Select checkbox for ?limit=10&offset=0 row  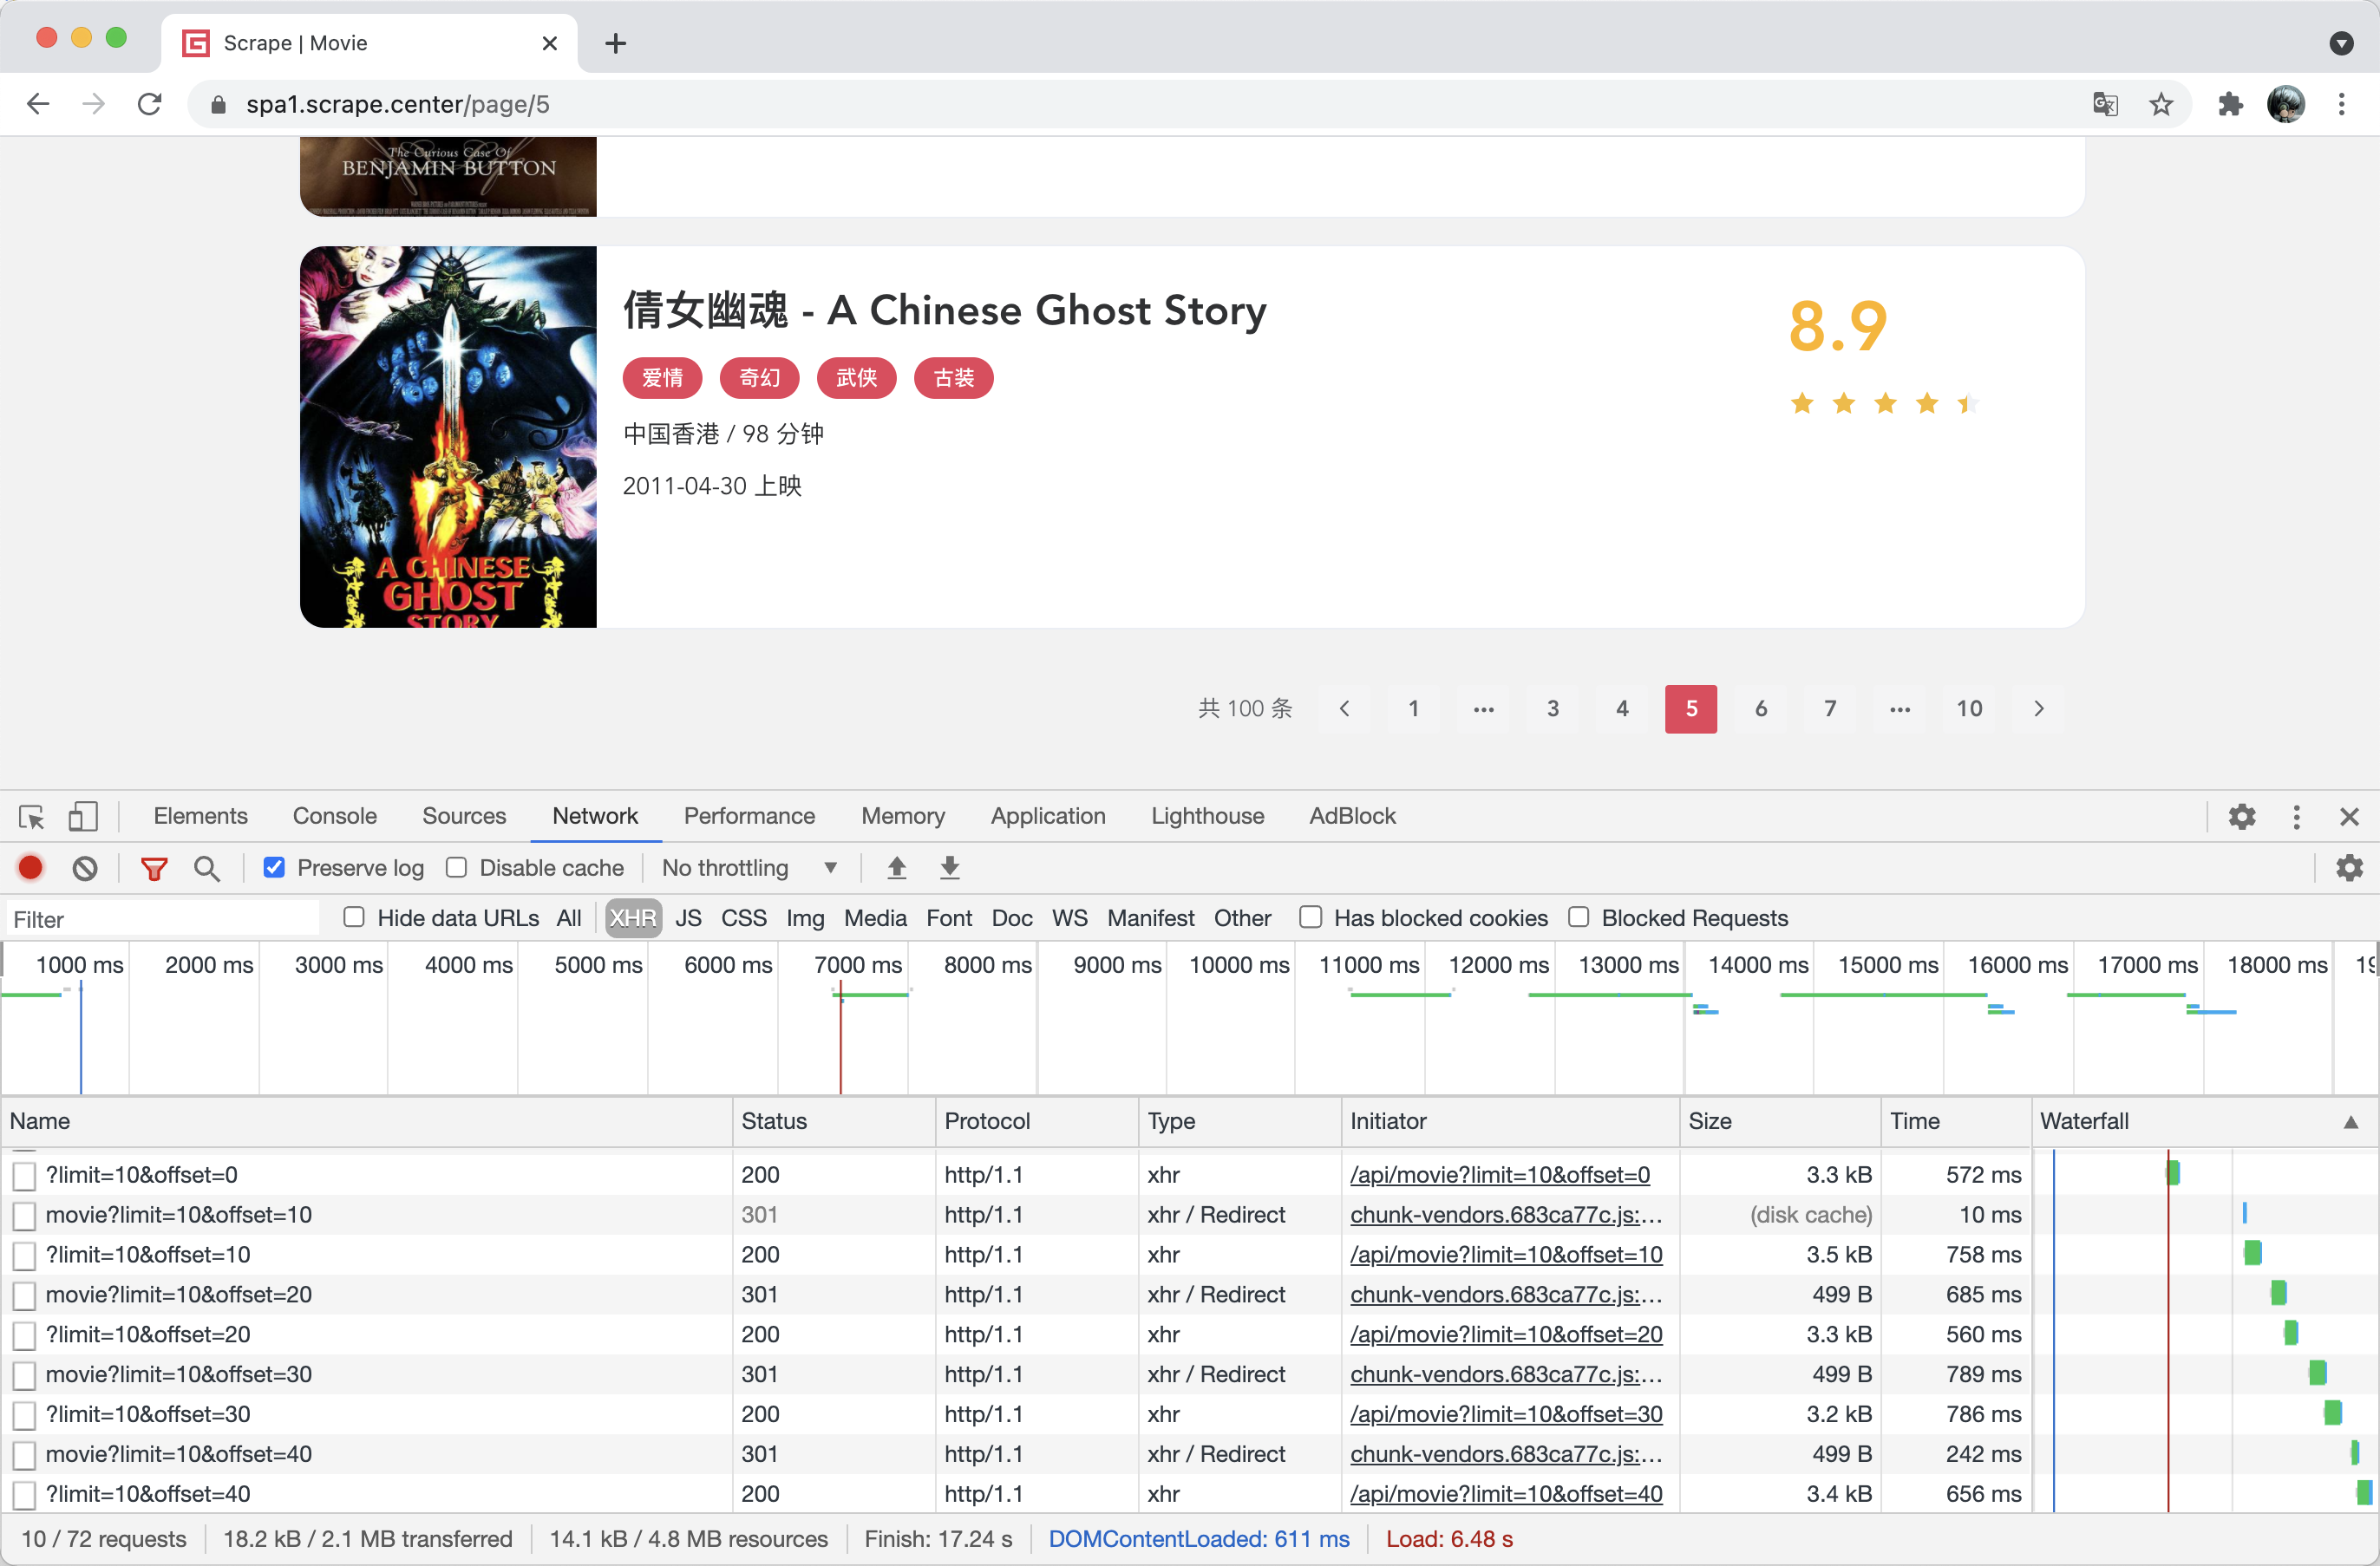click(x=25, y=1176)
